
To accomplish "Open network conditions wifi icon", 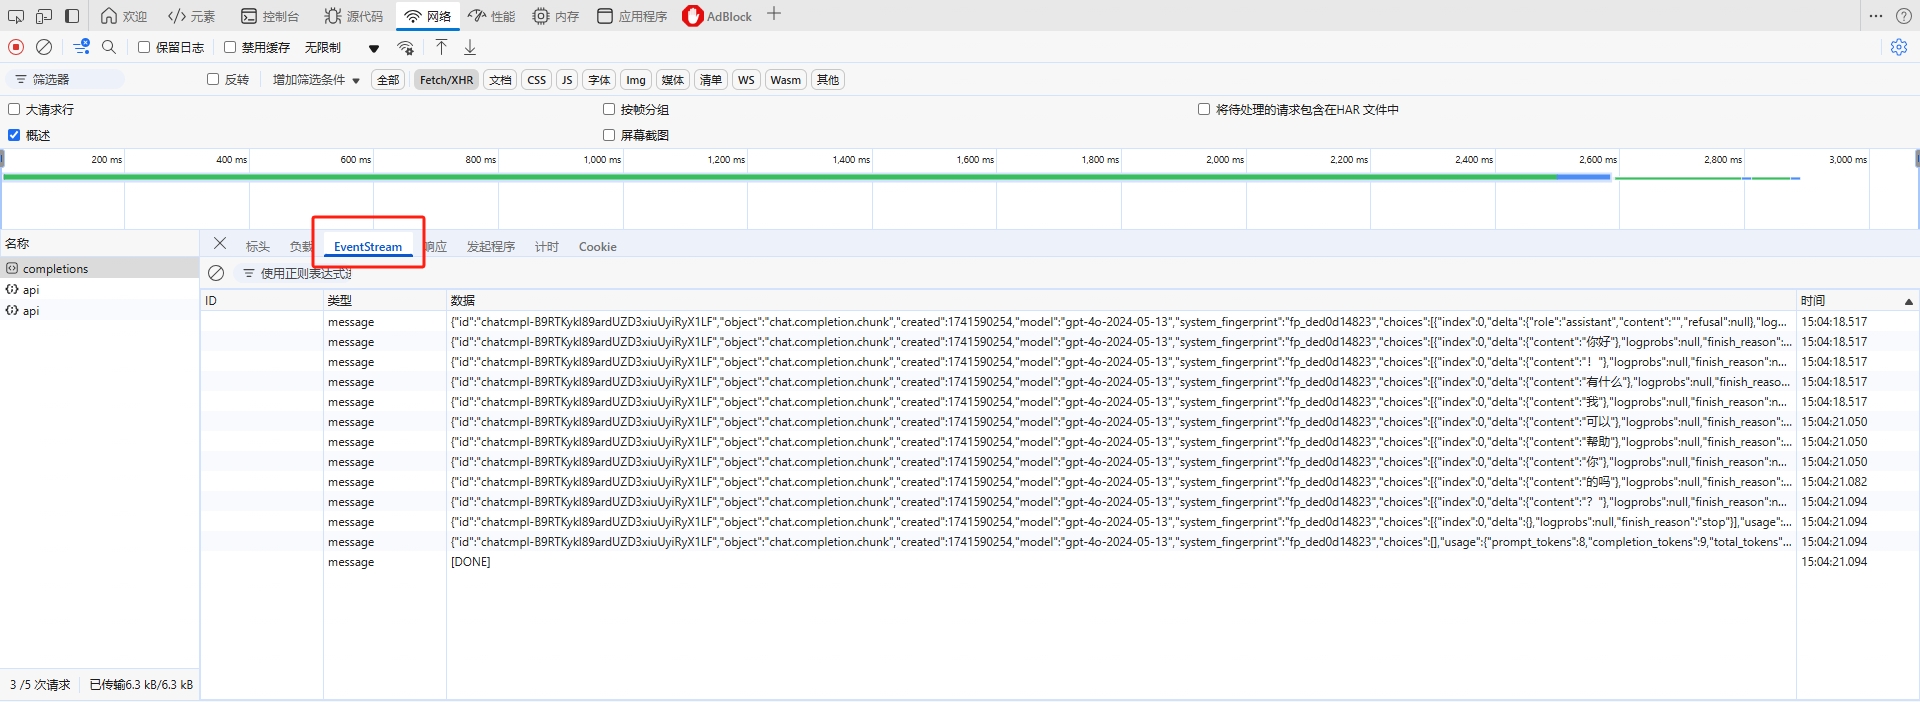I will coord(406,47).
